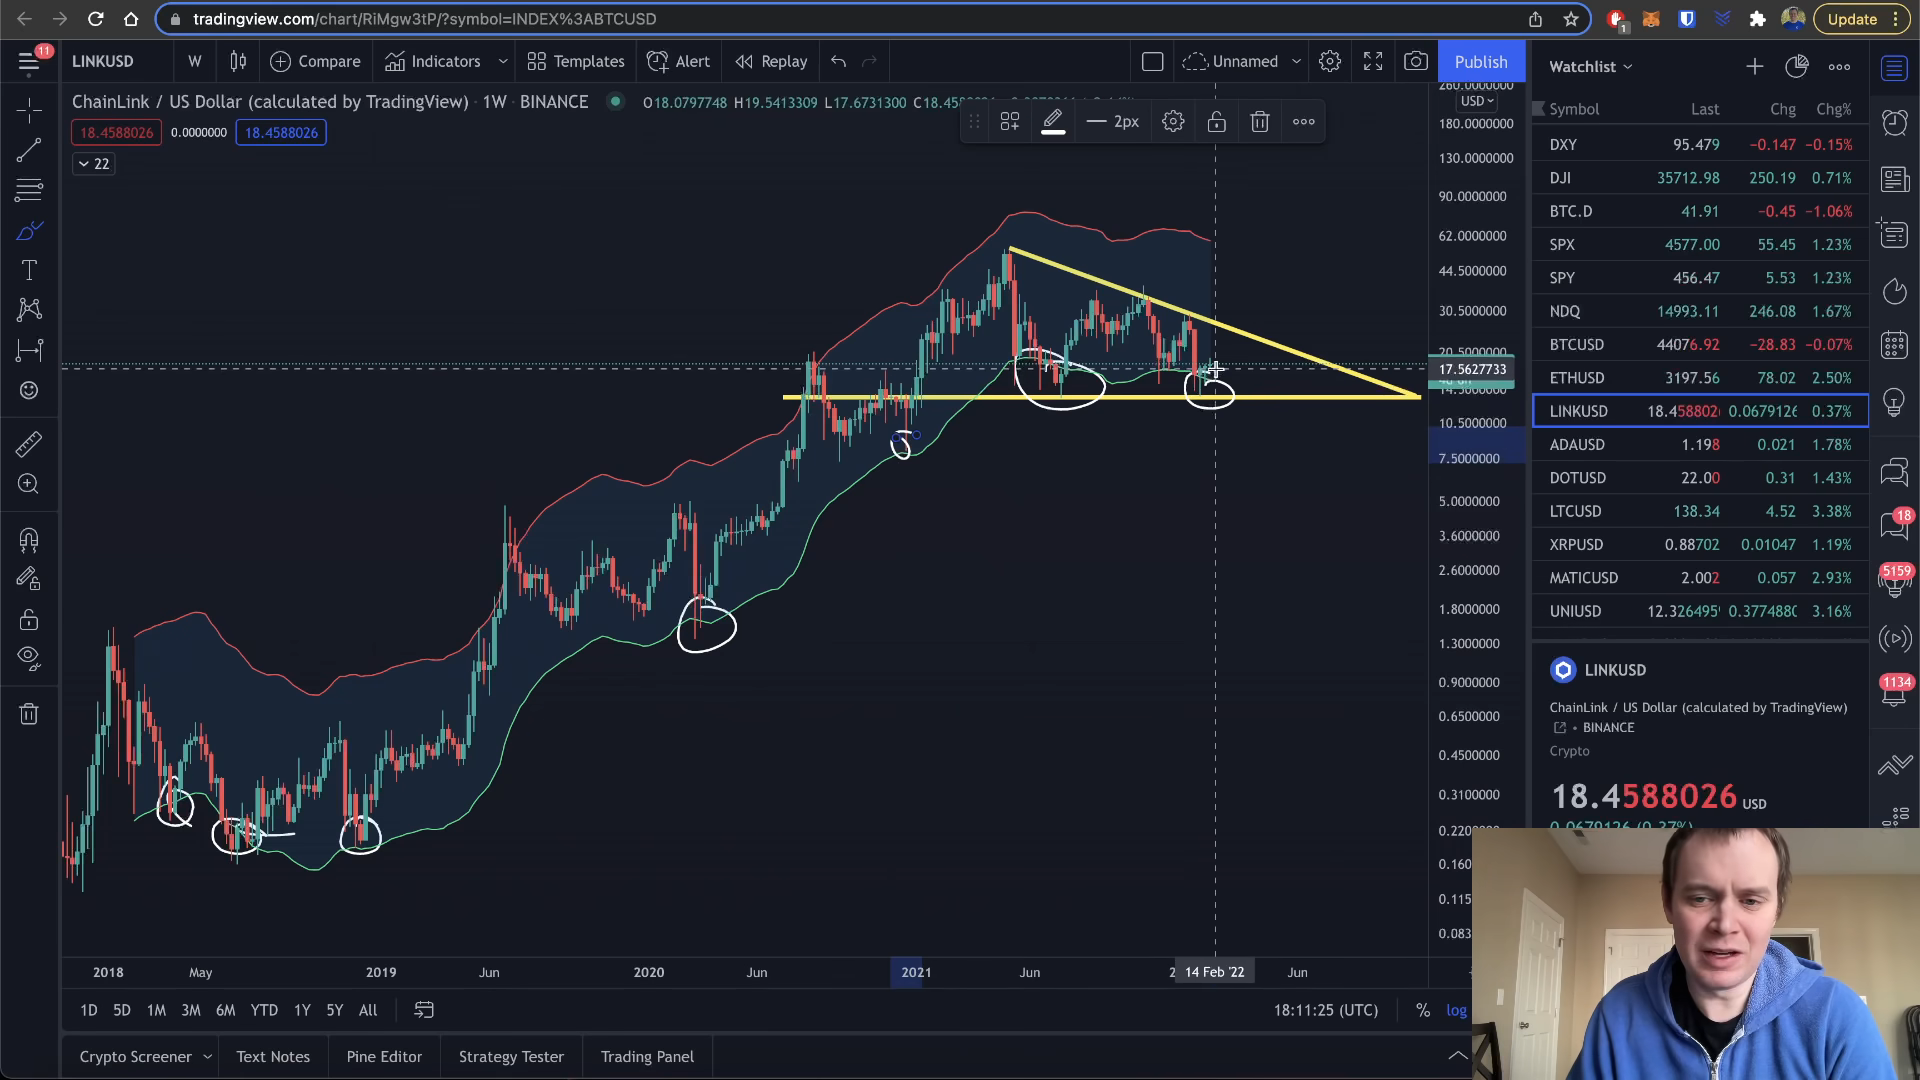Toggle percentage price scale
Image resolution: width=1920 pixels, height=1080 pixels.
click(1422, 1011)
